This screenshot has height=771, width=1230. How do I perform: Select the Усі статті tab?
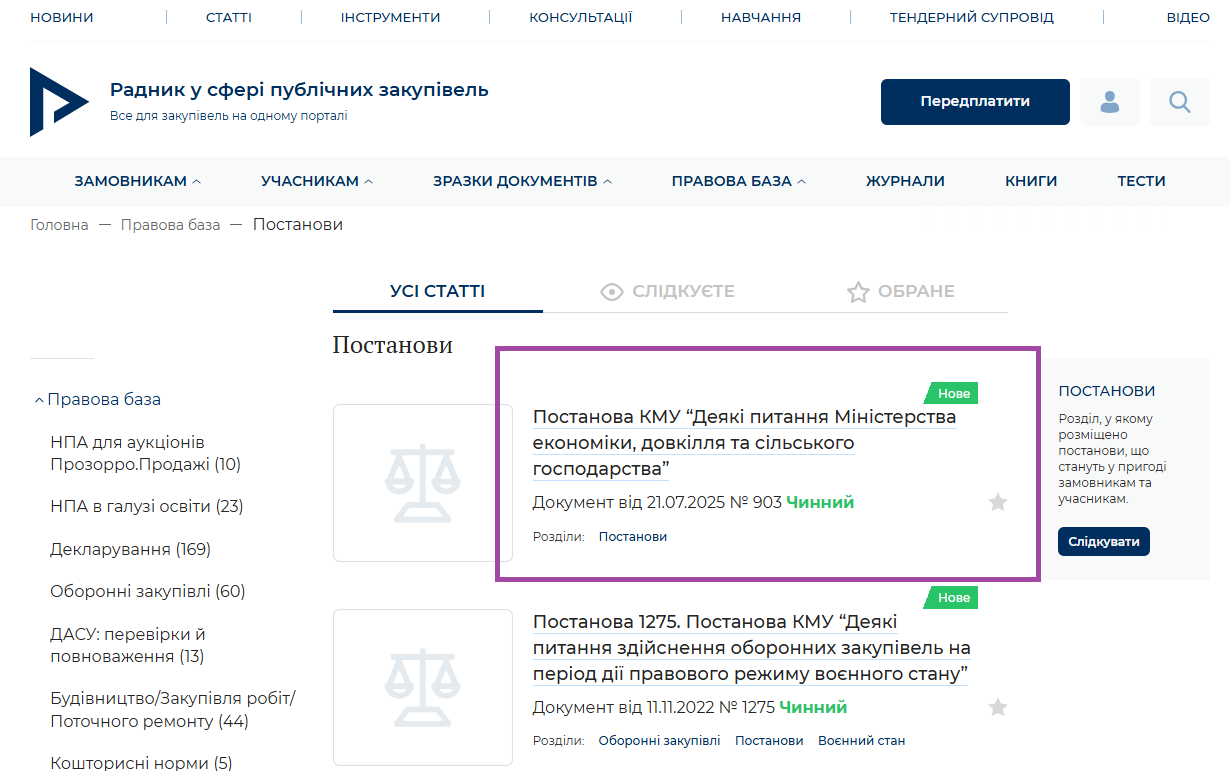[x=437, y=292]
